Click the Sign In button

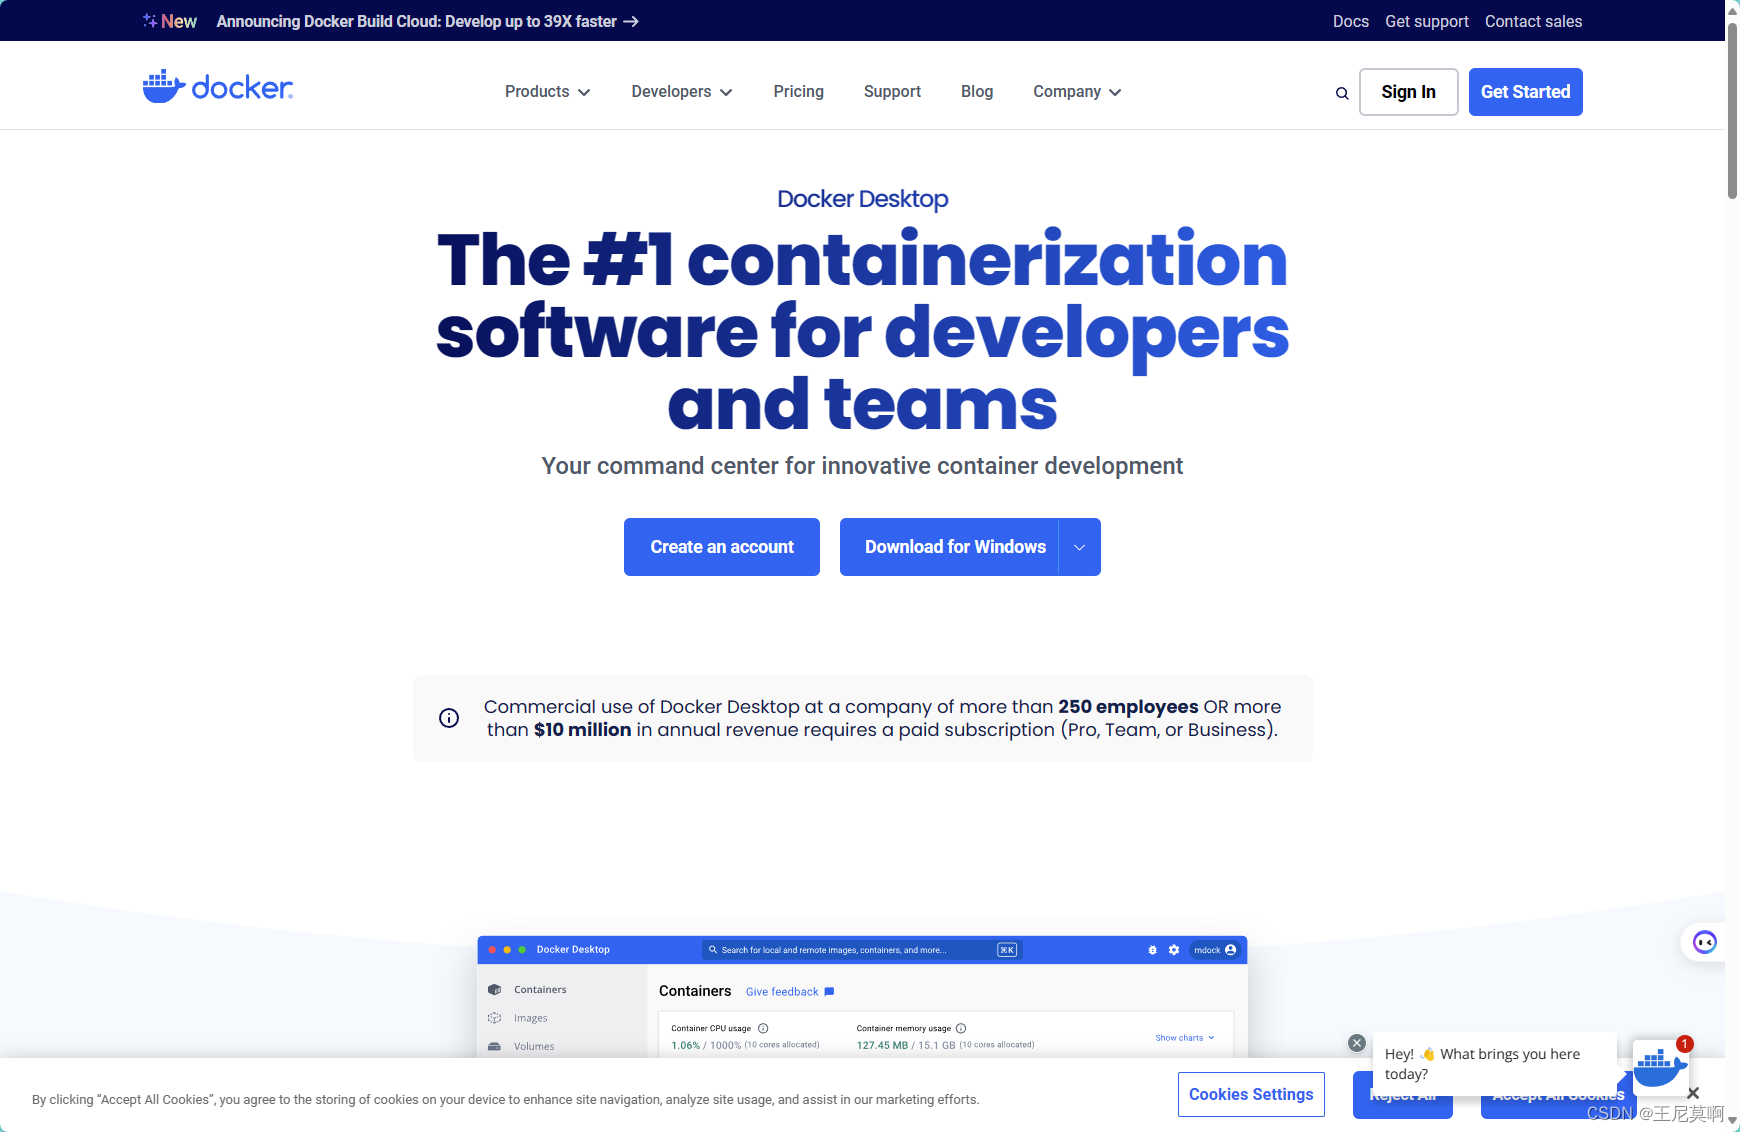pos(1408,92)
